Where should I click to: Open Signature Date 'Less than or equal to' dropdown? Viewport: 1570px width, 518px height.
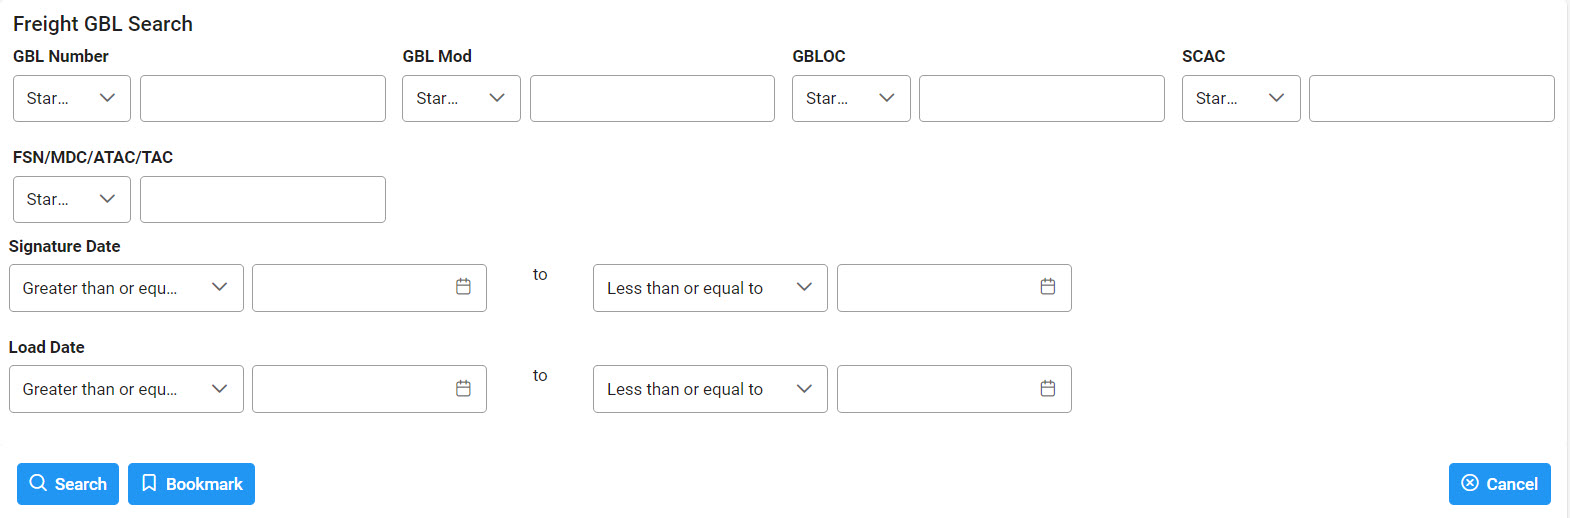point(710,288)
